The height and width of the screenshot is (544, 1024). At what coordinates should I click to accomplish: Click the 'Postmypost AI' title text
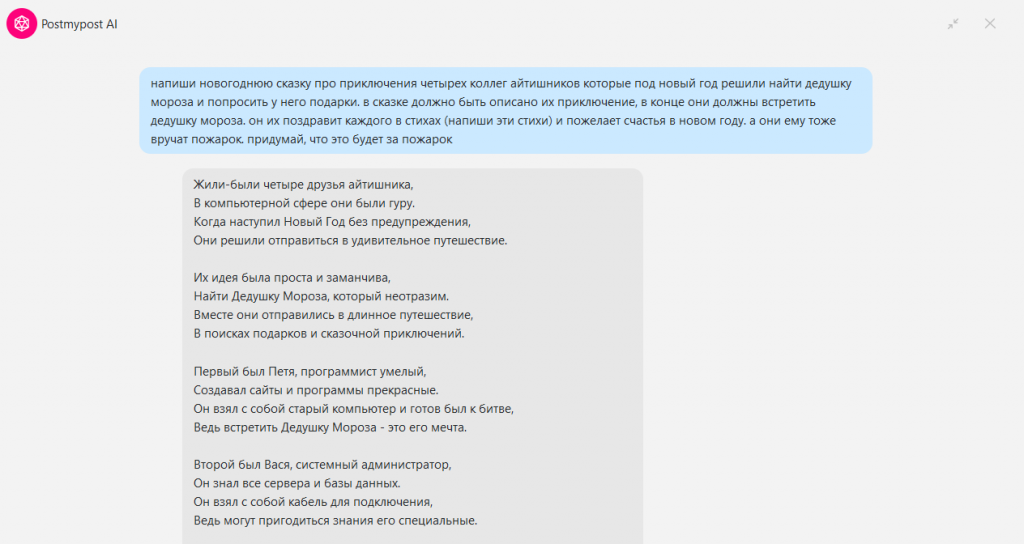(x=80, y=24)
